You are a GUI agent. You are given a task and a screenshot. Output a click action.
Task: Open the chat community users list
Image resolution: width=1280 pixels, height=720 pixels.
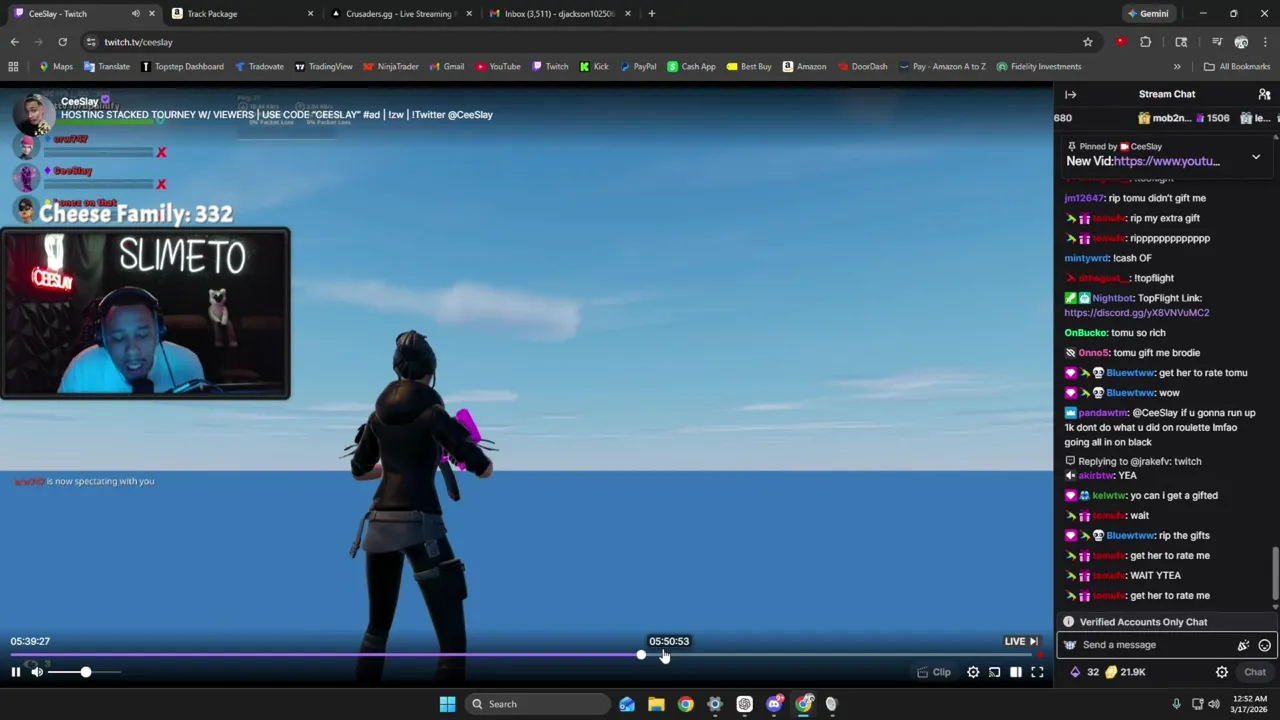(1264, 94)
